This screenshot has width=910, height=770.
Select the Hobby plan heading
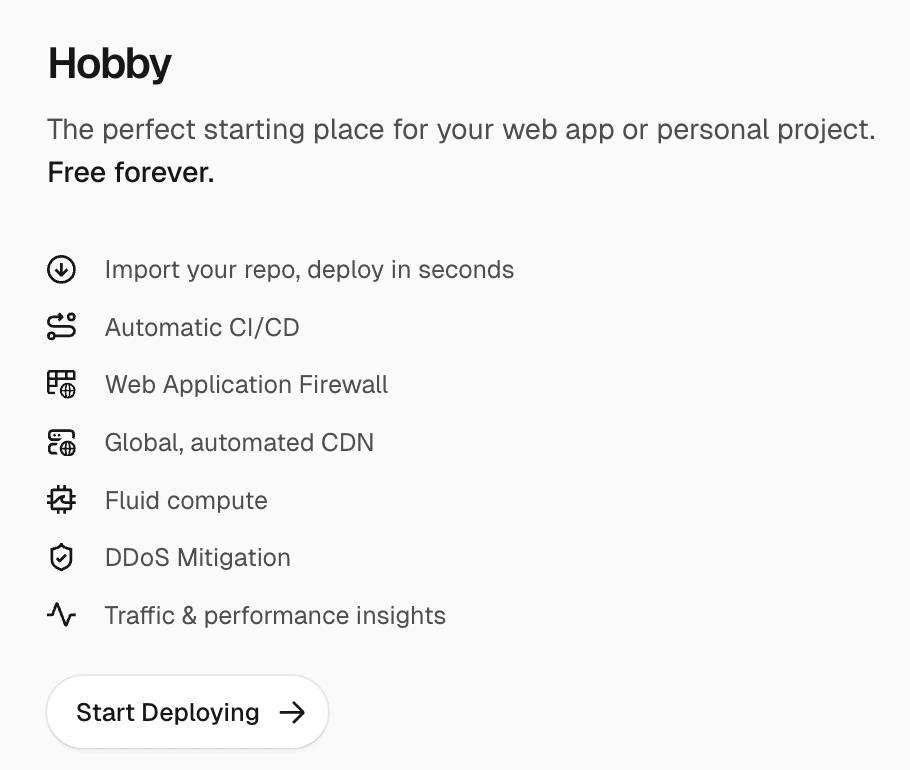coord(109,64)
